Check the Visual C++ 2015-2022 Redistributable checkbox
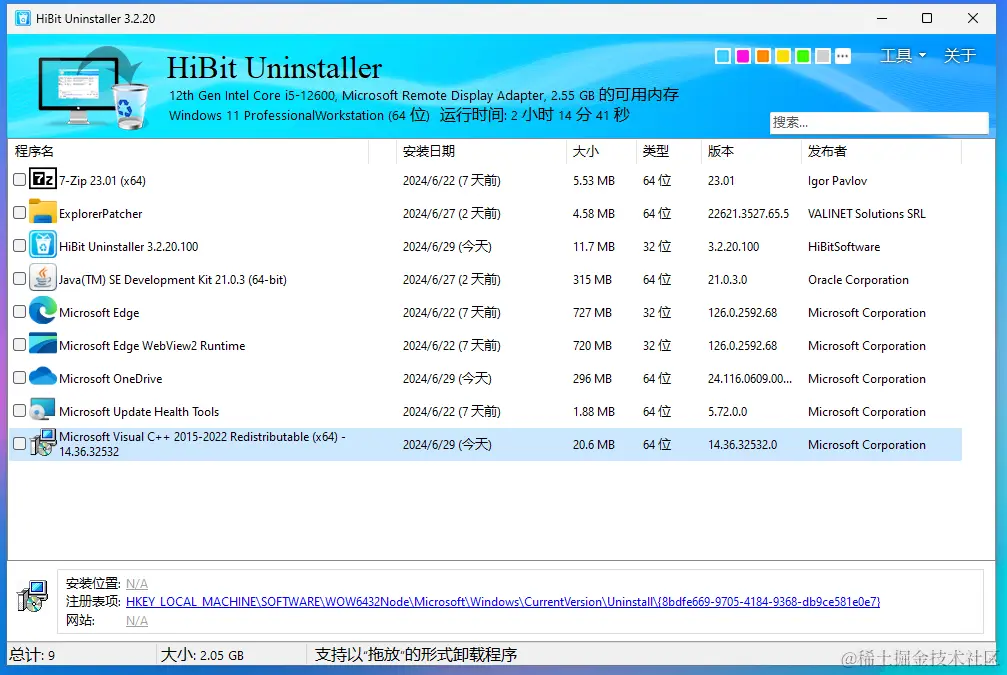Screen dimensions: 1007x675 tap(19, 444)
